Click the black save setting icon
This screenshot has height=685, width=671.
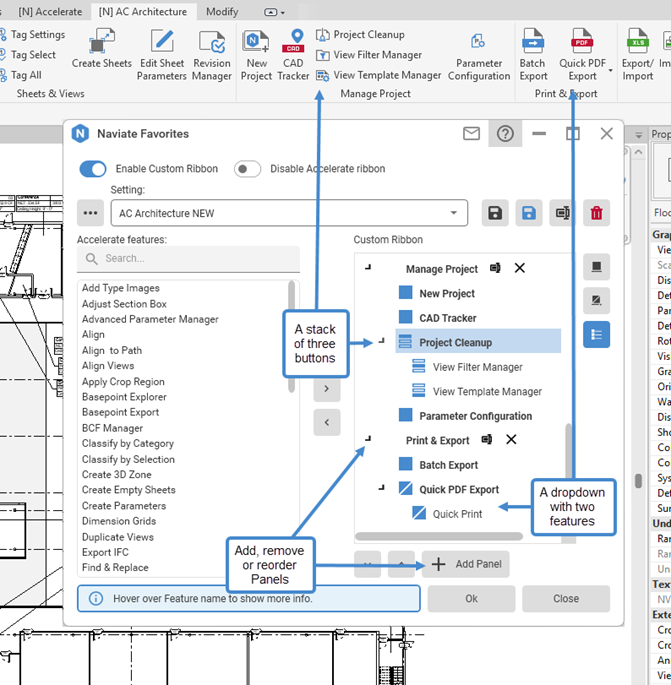pyautogui.click(x=494, y=213)
